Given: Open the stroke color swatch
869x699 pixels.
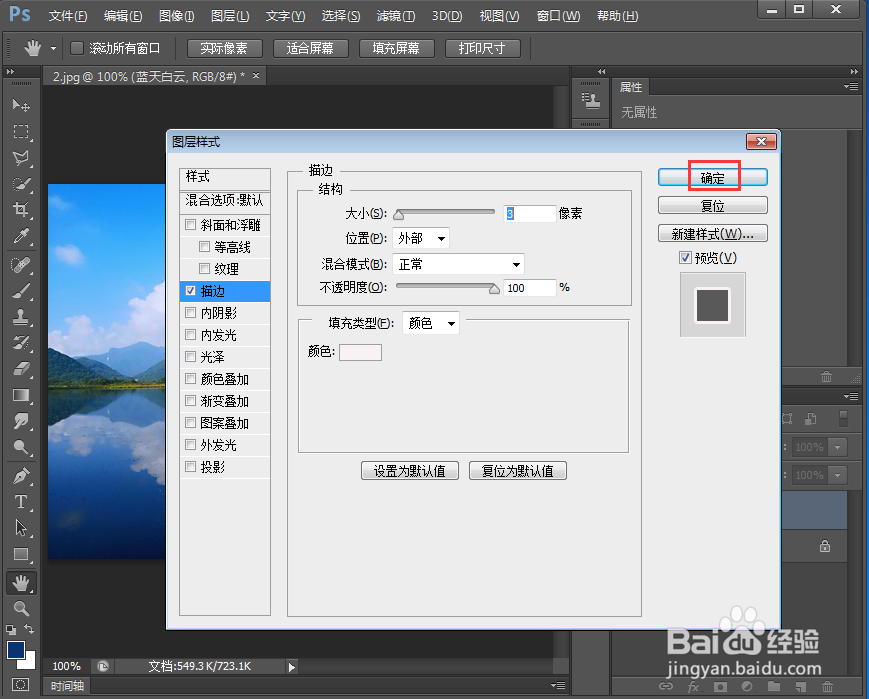Looking at the screenshot, I should pos(360,352).
